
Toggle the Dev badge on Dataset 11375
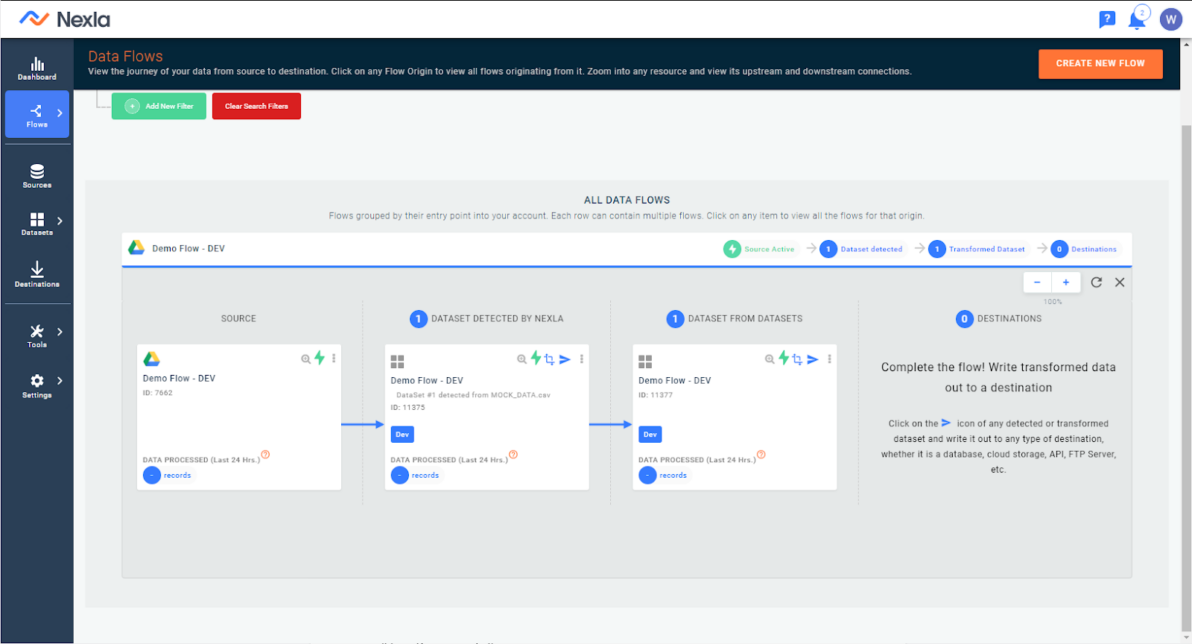[x=401, y=434]
